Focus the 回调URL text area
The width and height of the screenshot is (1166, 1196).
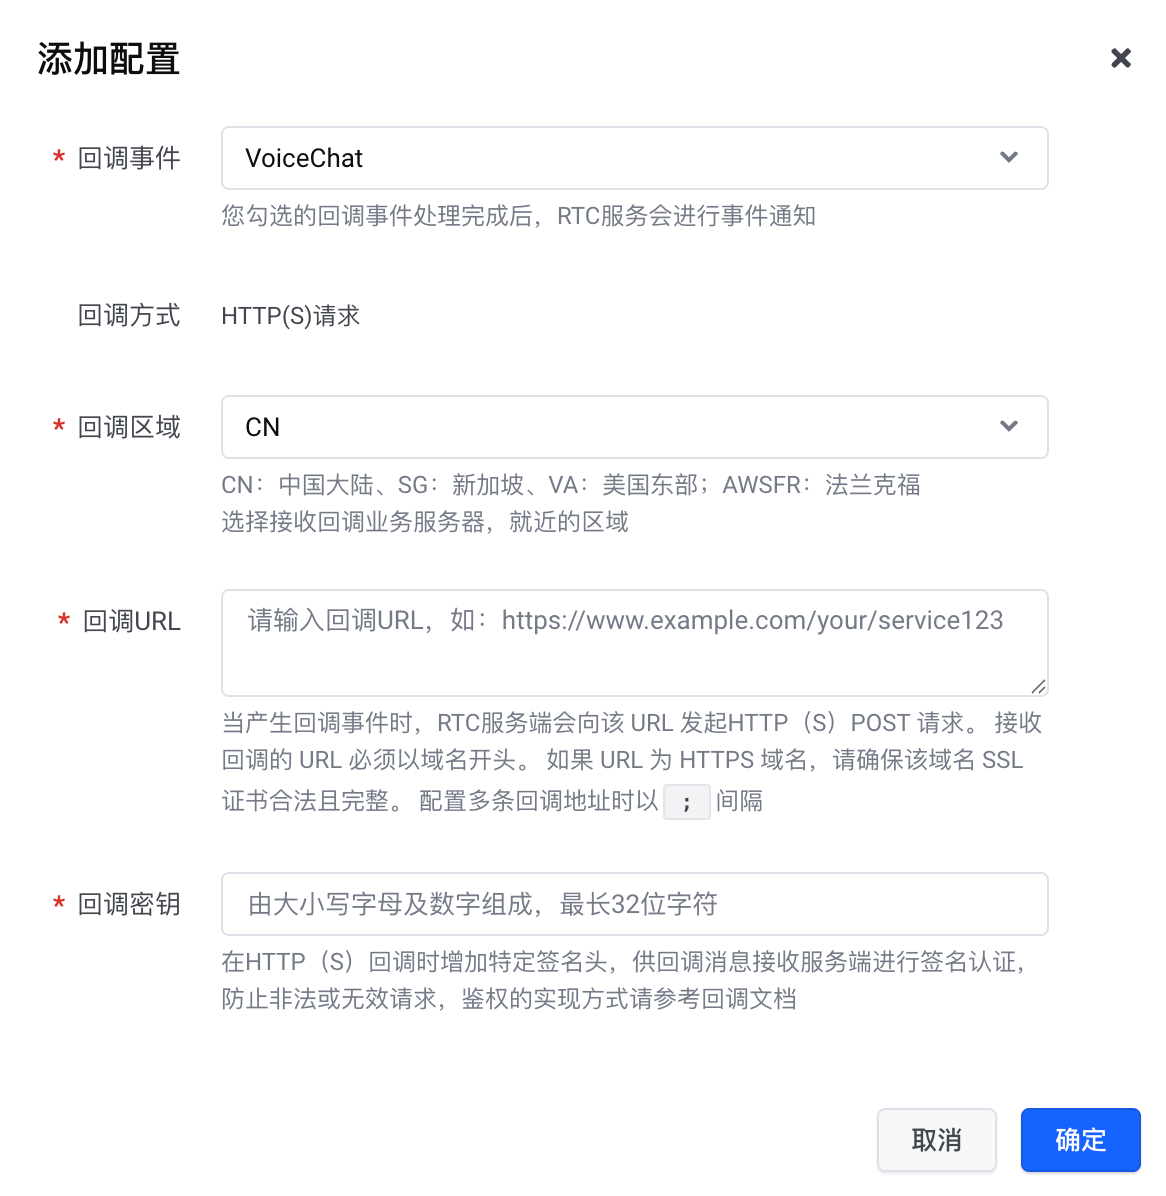(633, 642)
